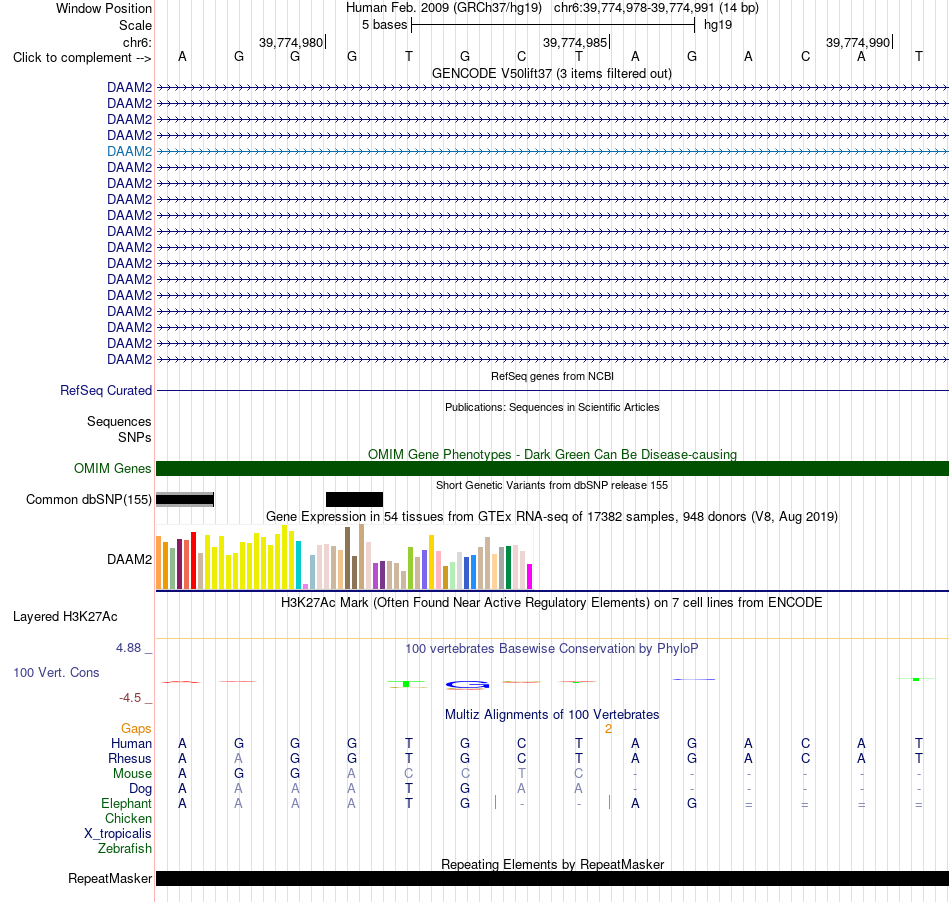
Task: Click the 'RefSeq genes from NCBI' title
Action: pos(552,376)
